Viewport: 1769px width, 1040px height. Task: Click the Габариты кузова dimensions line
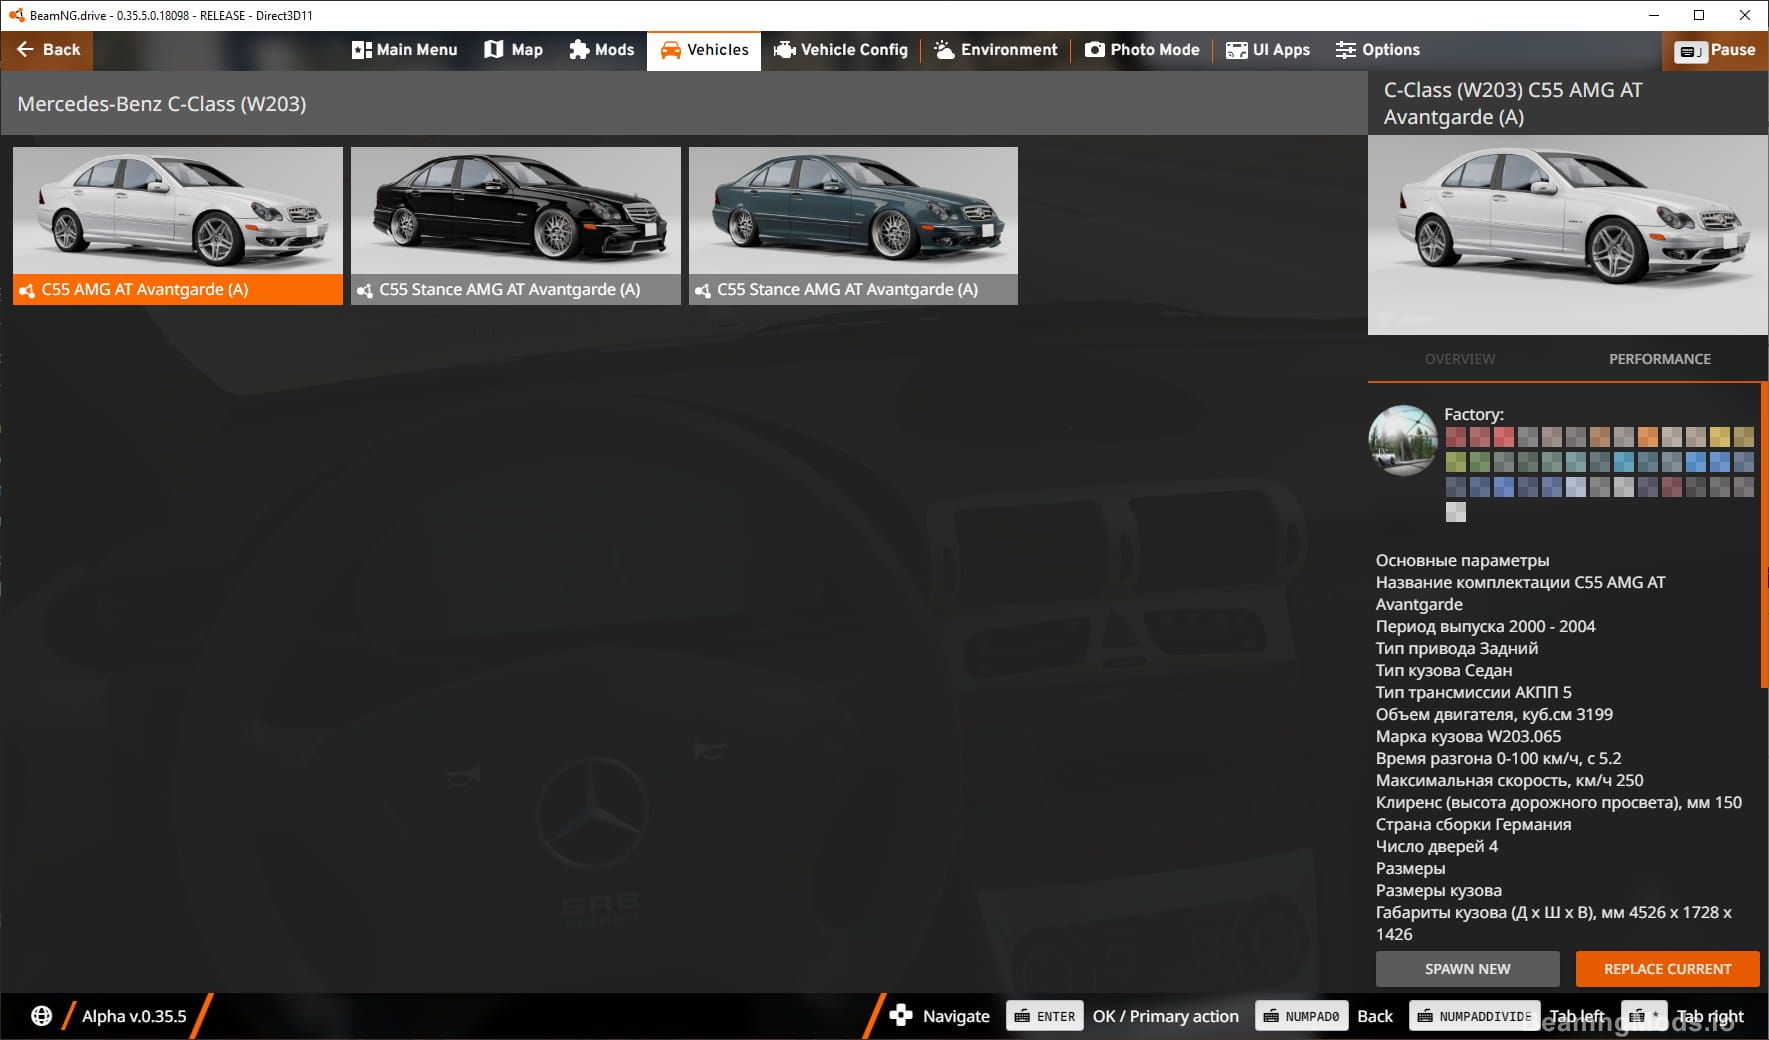click(1554, 923)
